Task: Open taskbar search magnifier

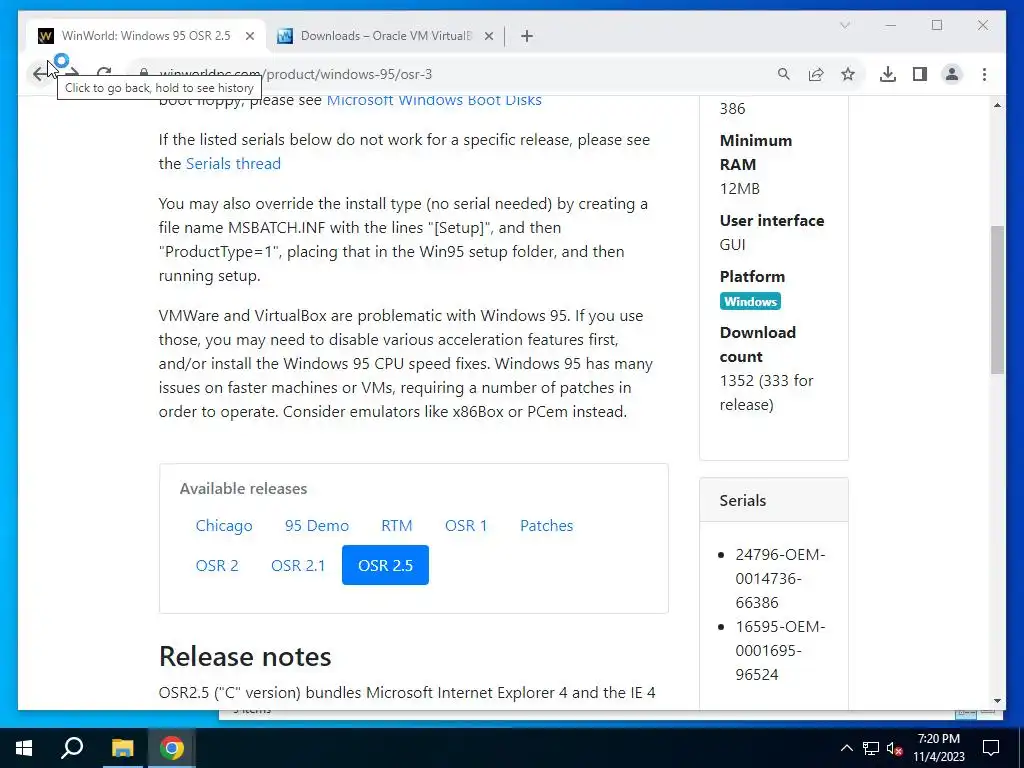Action: 72,748
